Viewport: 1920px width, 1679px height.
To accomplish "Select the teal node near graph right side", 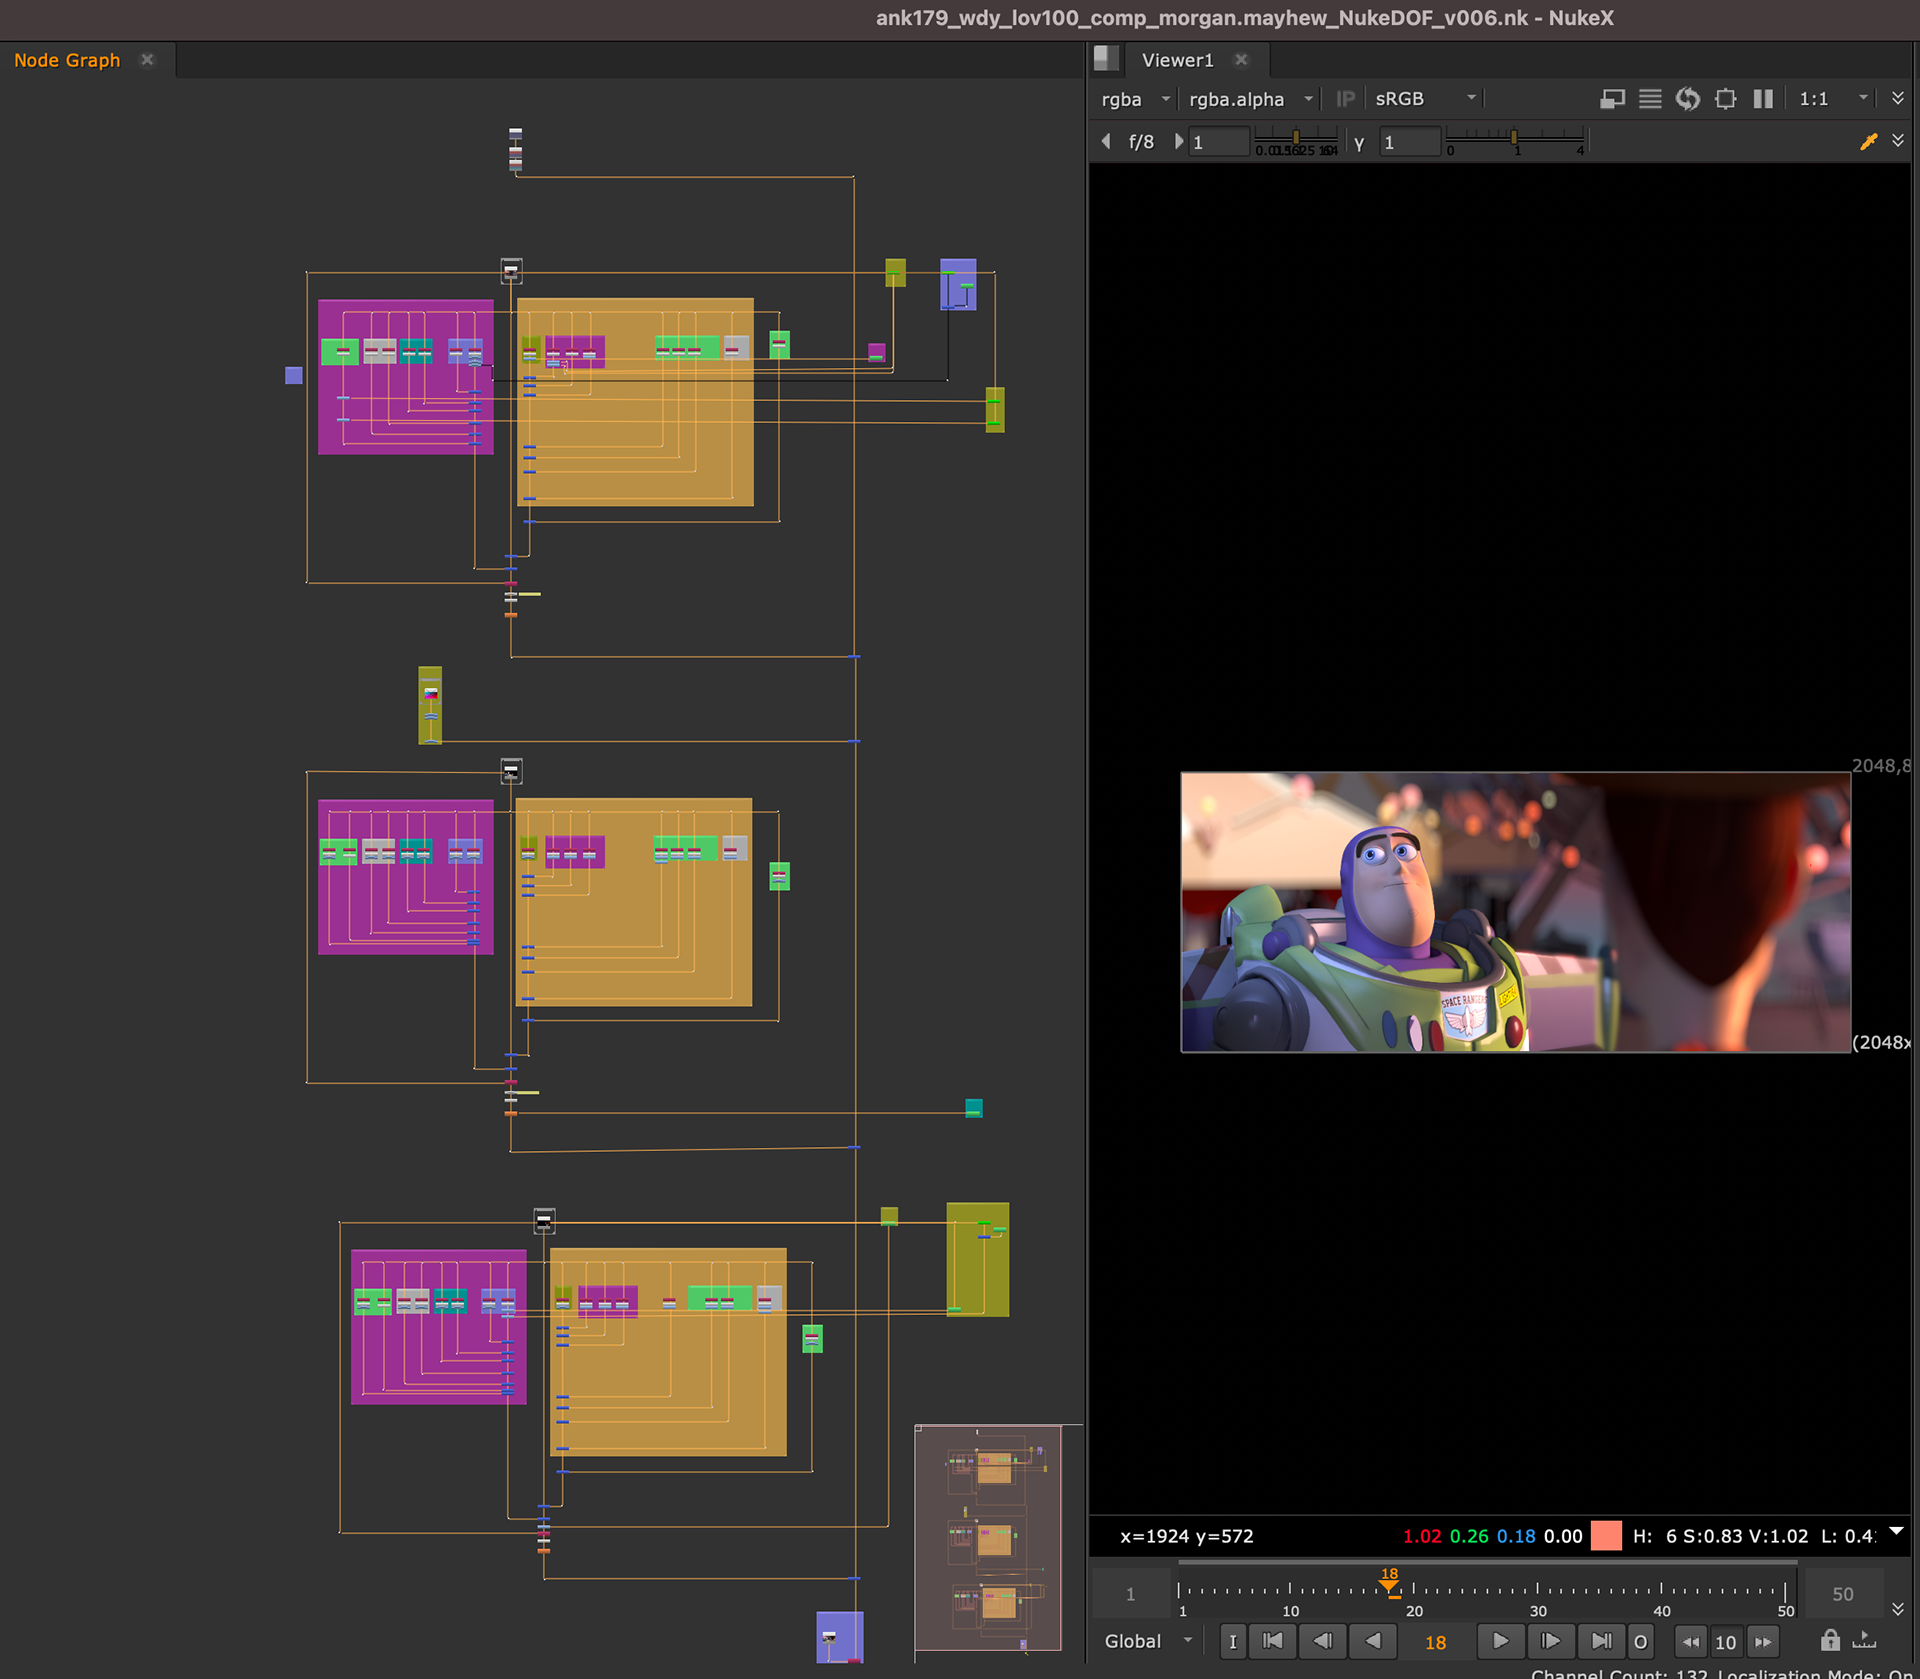I will (x=973, y=1108).
